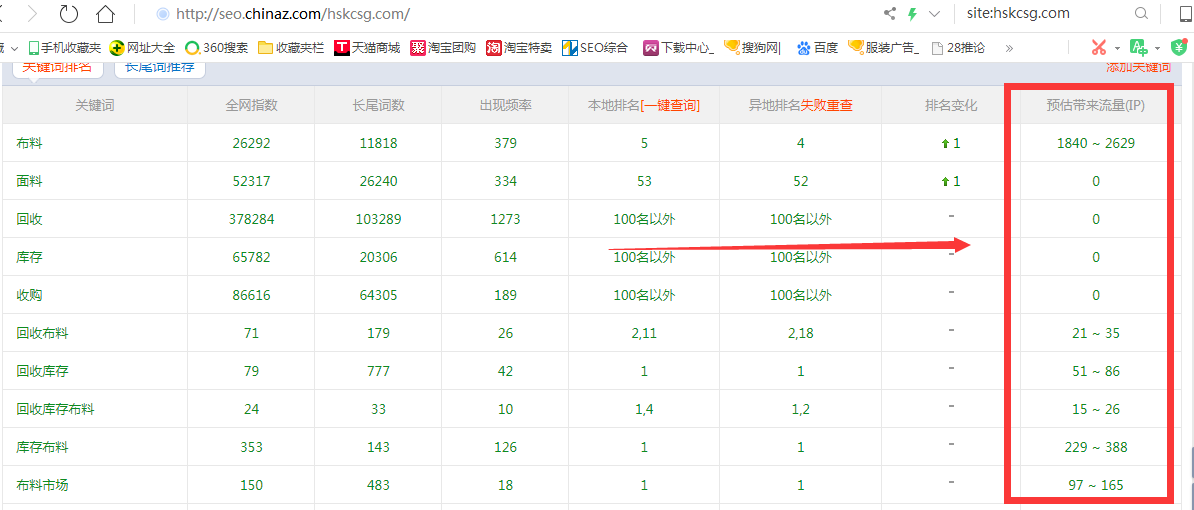
Task: Click the browser refresh icon
Action: coord(69,14)
